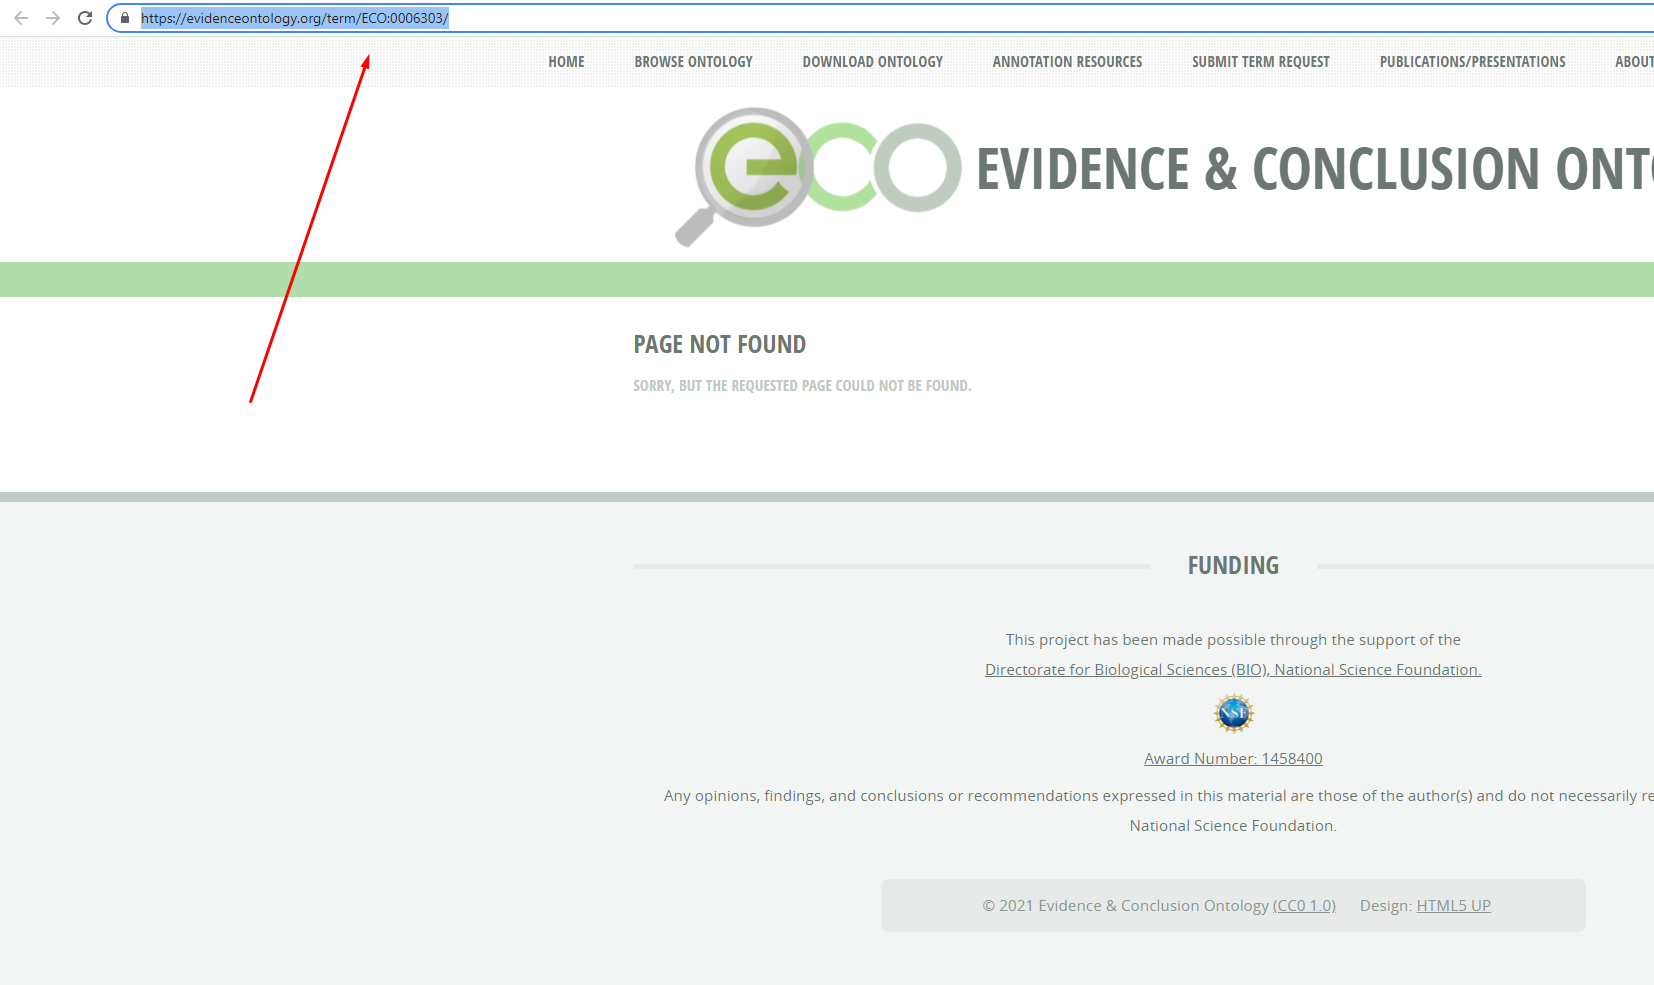Reload the current page
Viewport: 1654px width, 985px height.
[x=83, y=17]
